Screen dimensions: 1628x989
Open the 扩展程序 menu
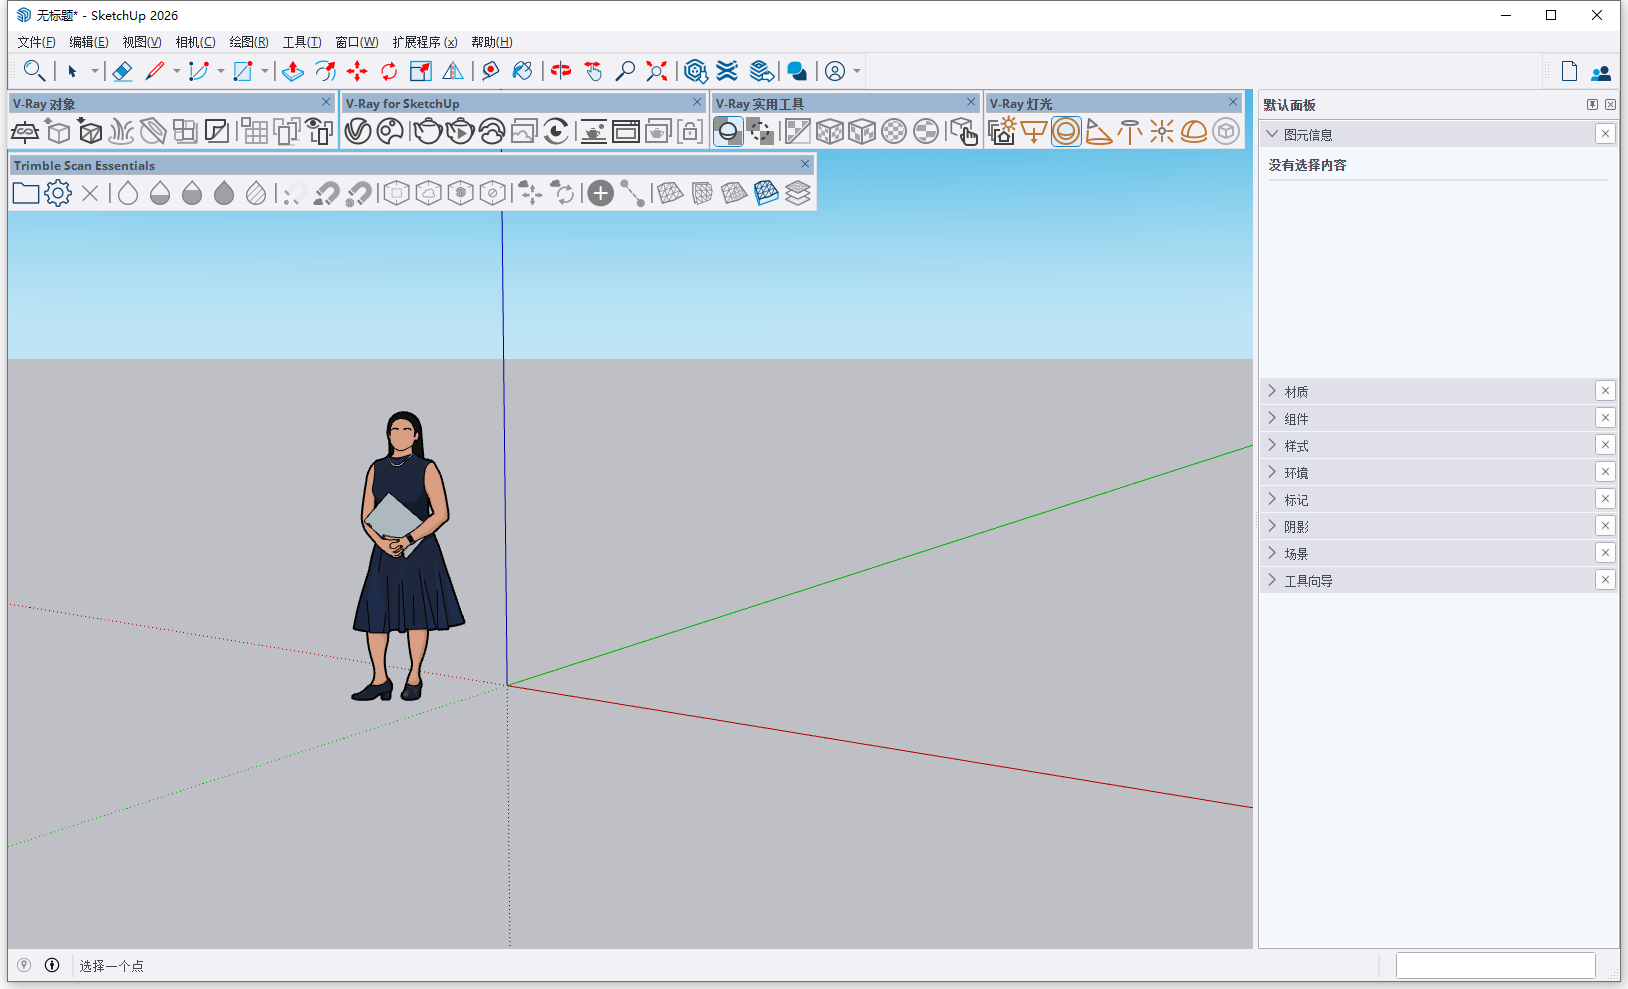tap(424, 42)
